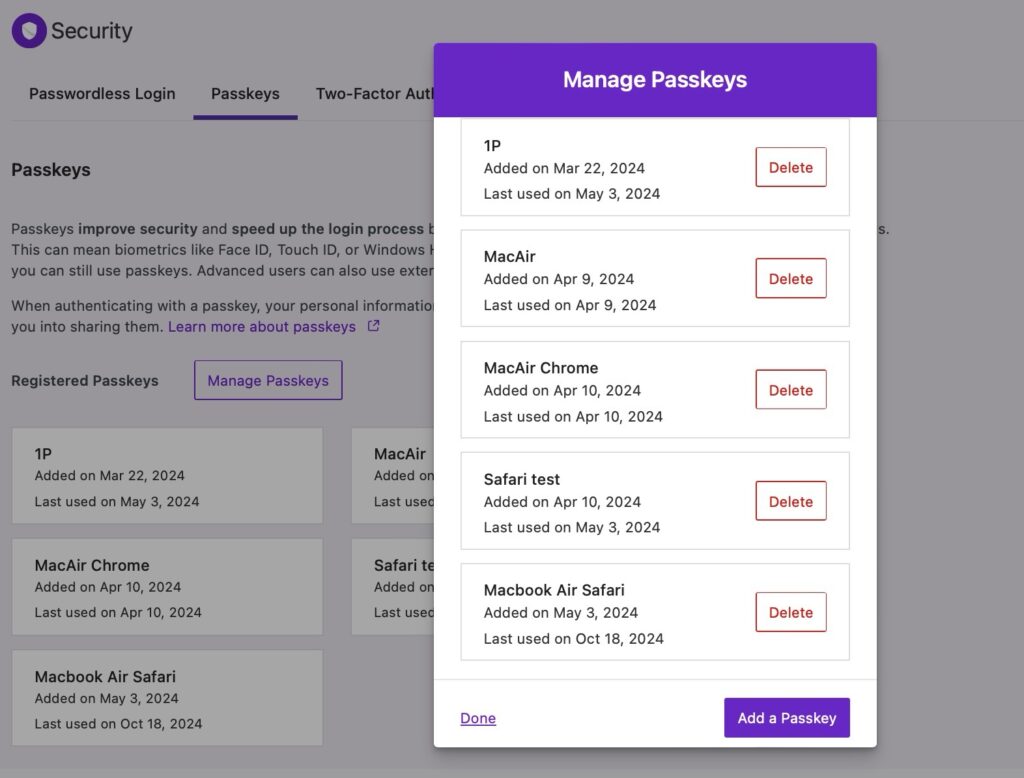The width and height of the screenshot is (1024, 778).
Task: Click the outlined Manage Passkeys button
Action: pos(268,380)
